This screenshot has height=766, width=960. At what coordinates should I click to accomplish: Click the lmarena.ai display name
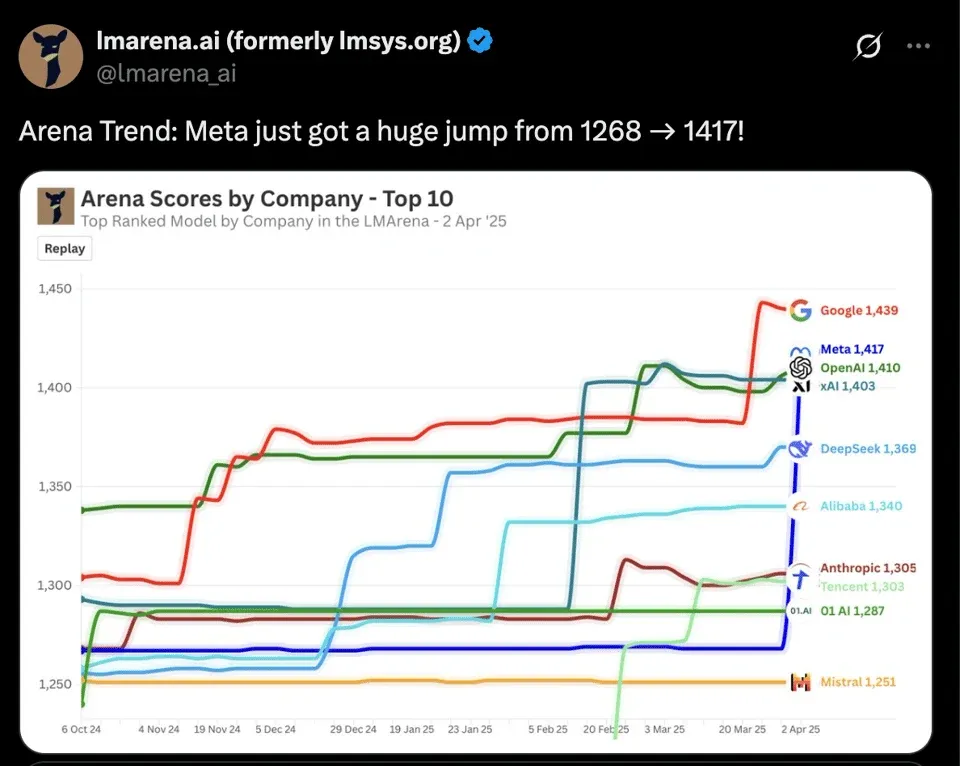pyautogui.click(x=278, y=41)
